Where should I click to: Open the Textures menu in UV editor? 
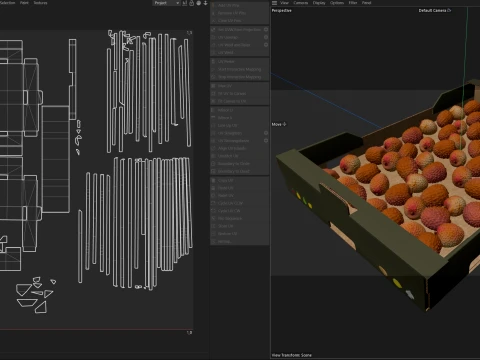click(x=40, y=3)
